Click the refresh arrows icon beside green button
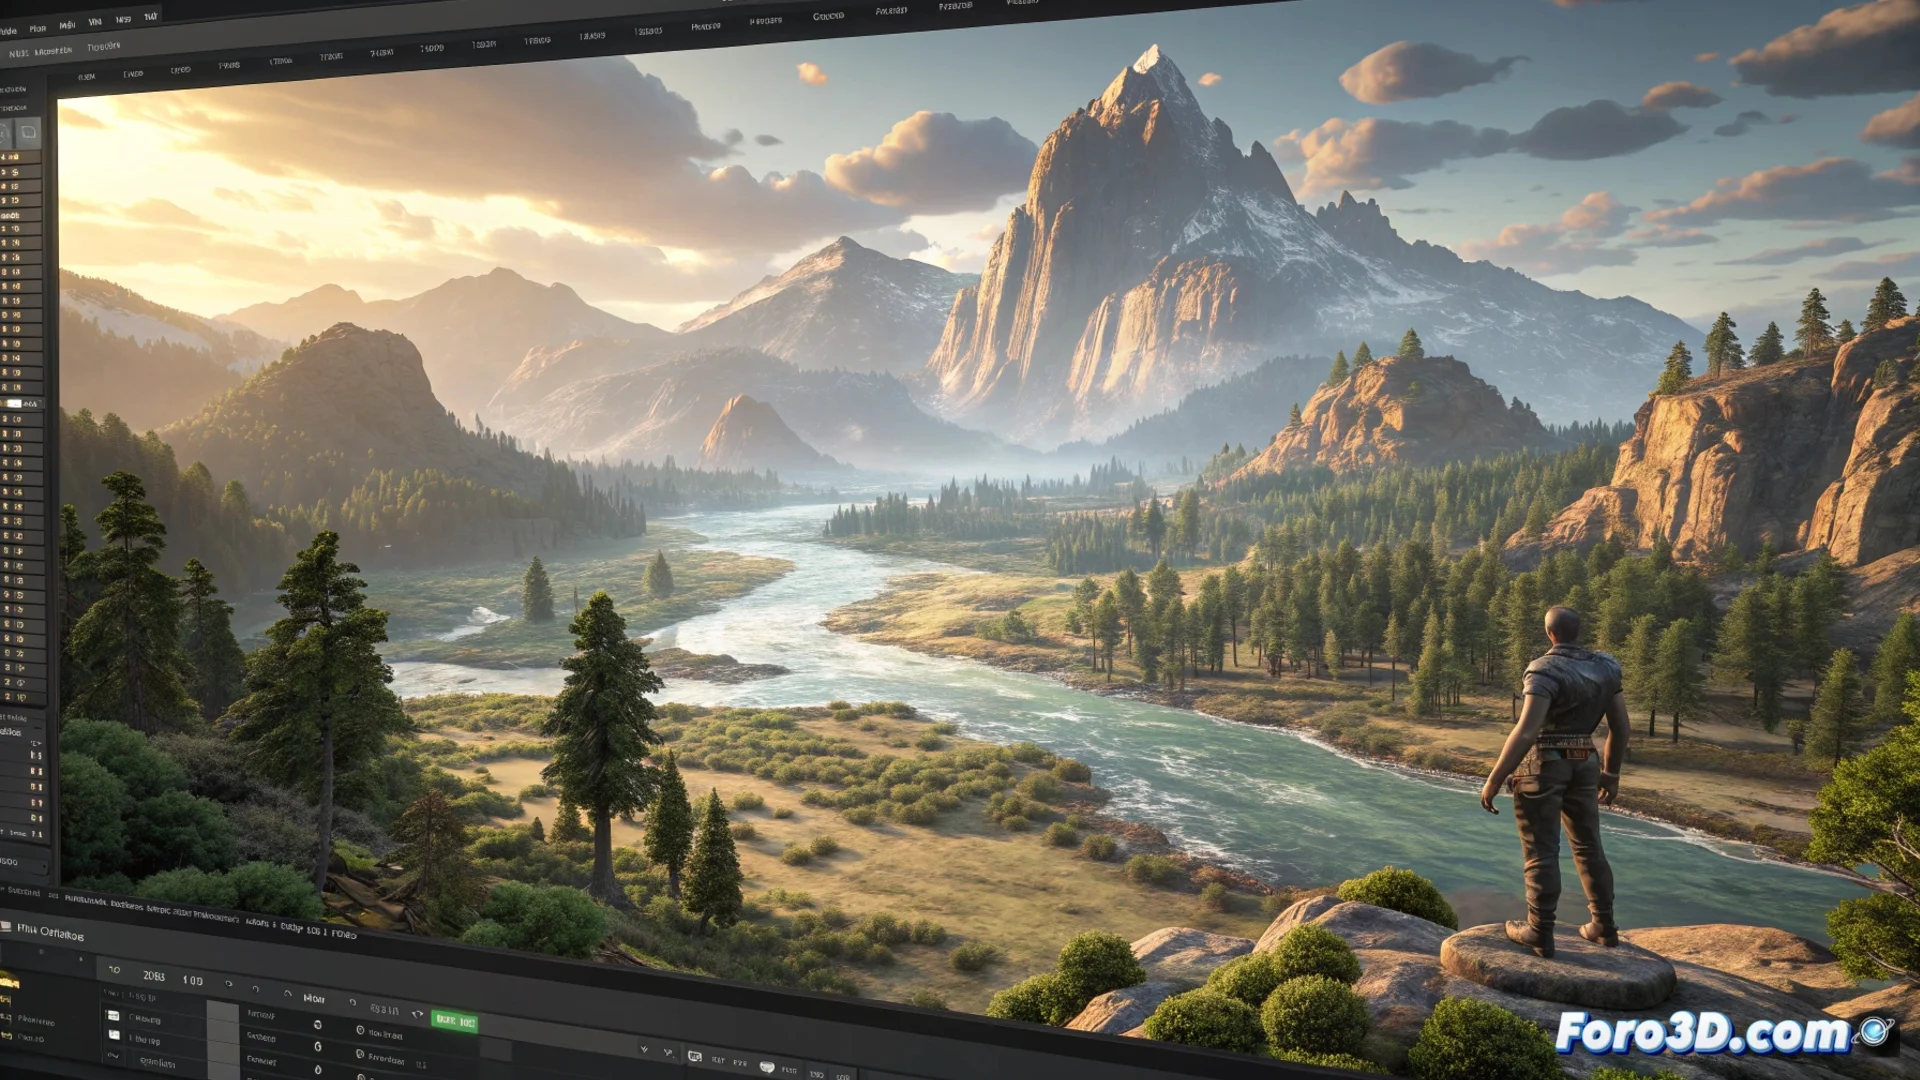The width and height of the screenshot is (1920, 1080). coord(417,1014)
